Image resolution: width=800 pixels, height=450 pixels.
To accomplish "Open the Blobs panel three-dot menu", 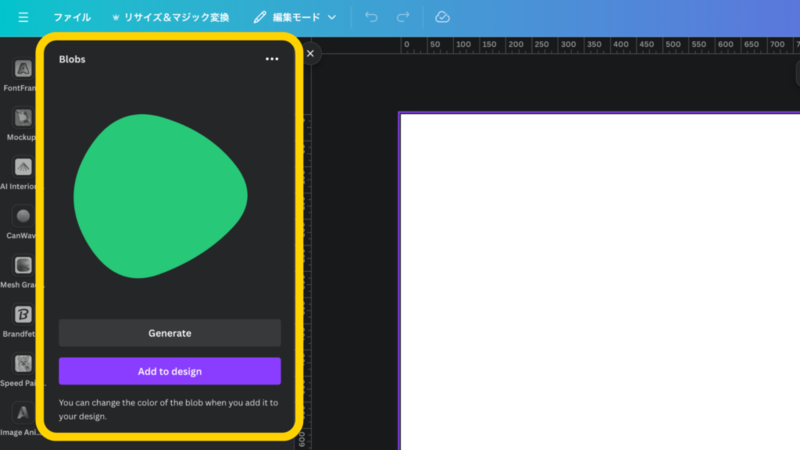I will [x=272, y=59].
